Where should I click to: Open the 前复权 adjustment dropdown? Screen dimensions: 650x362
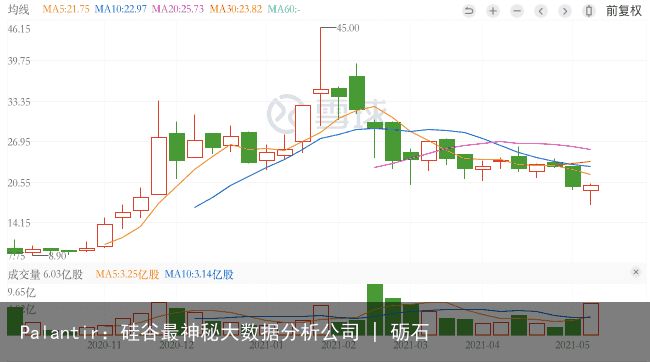click(624, 11)
